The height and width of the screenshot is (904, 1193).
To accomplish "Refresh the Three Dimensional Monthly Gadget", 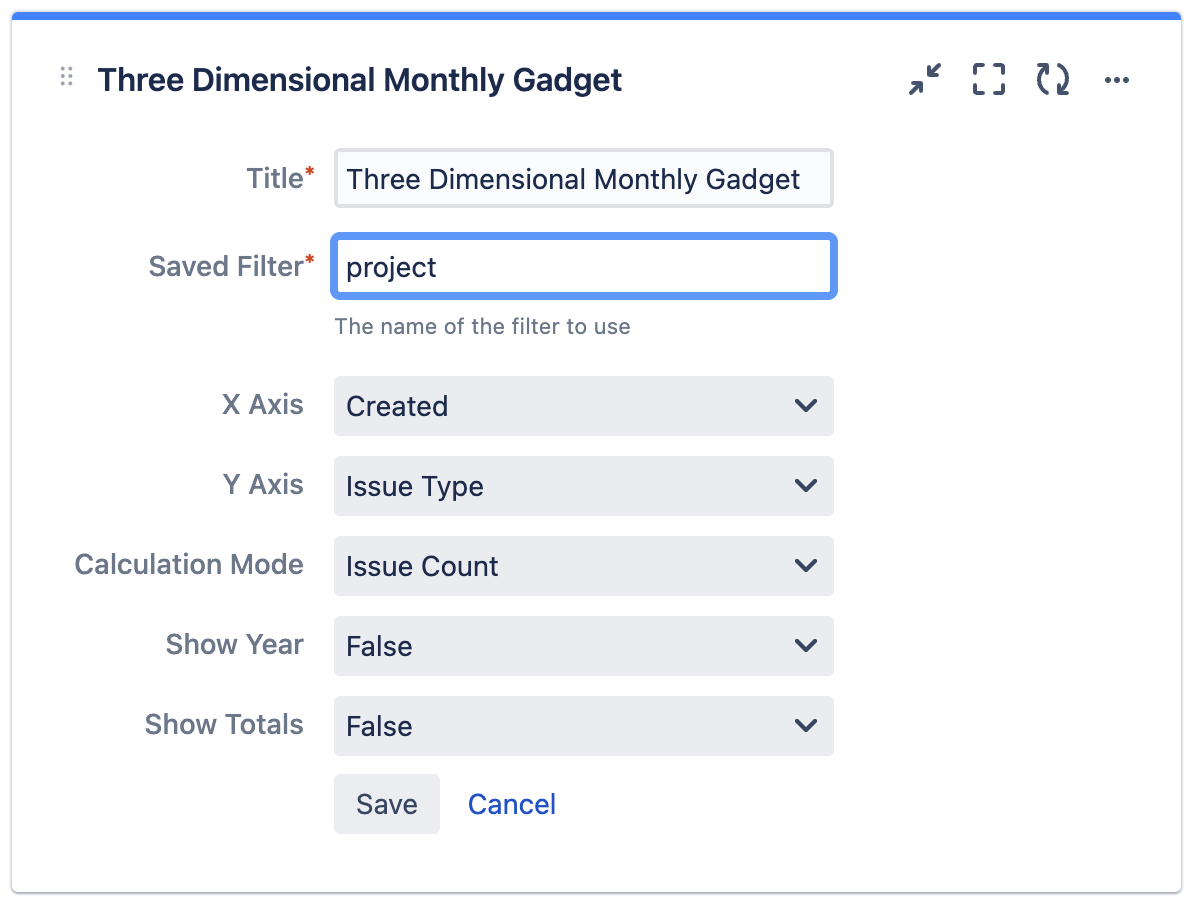I will click(x=1052, y=79).
